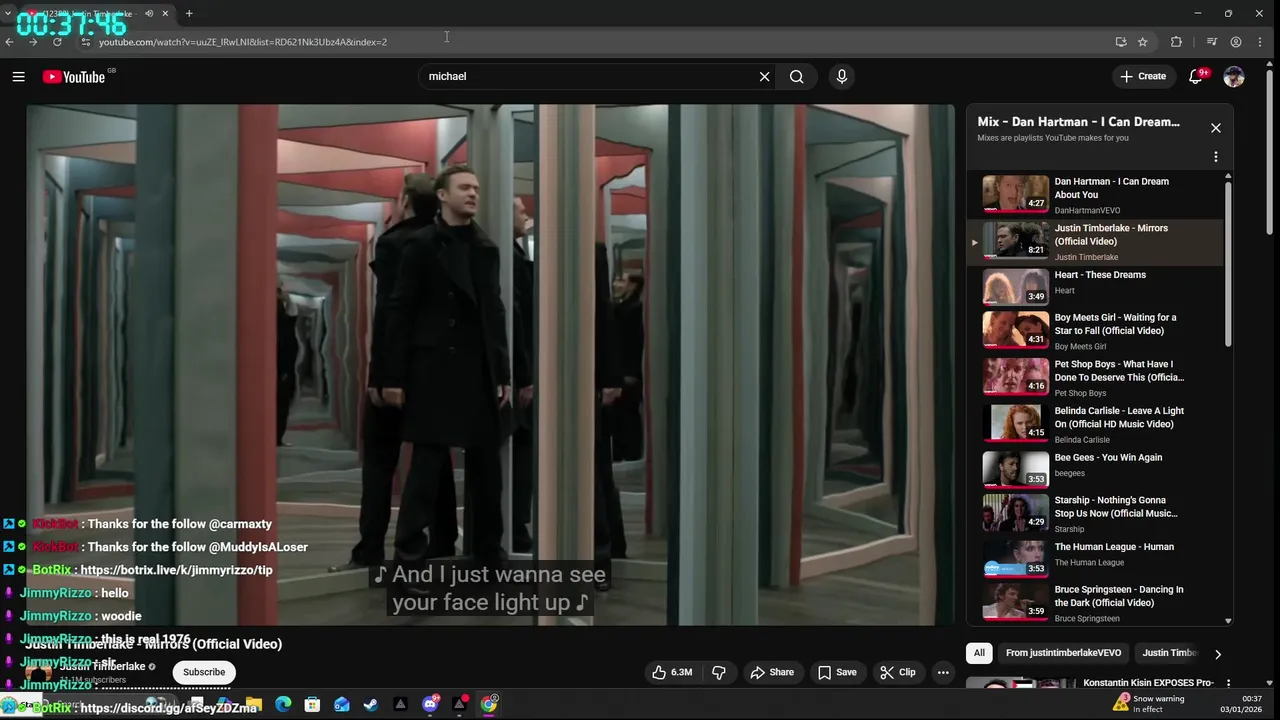Viewport: 1280px width, 720px height.
Task: Dislike the video with thumbs-down
Action: point(719,672)
